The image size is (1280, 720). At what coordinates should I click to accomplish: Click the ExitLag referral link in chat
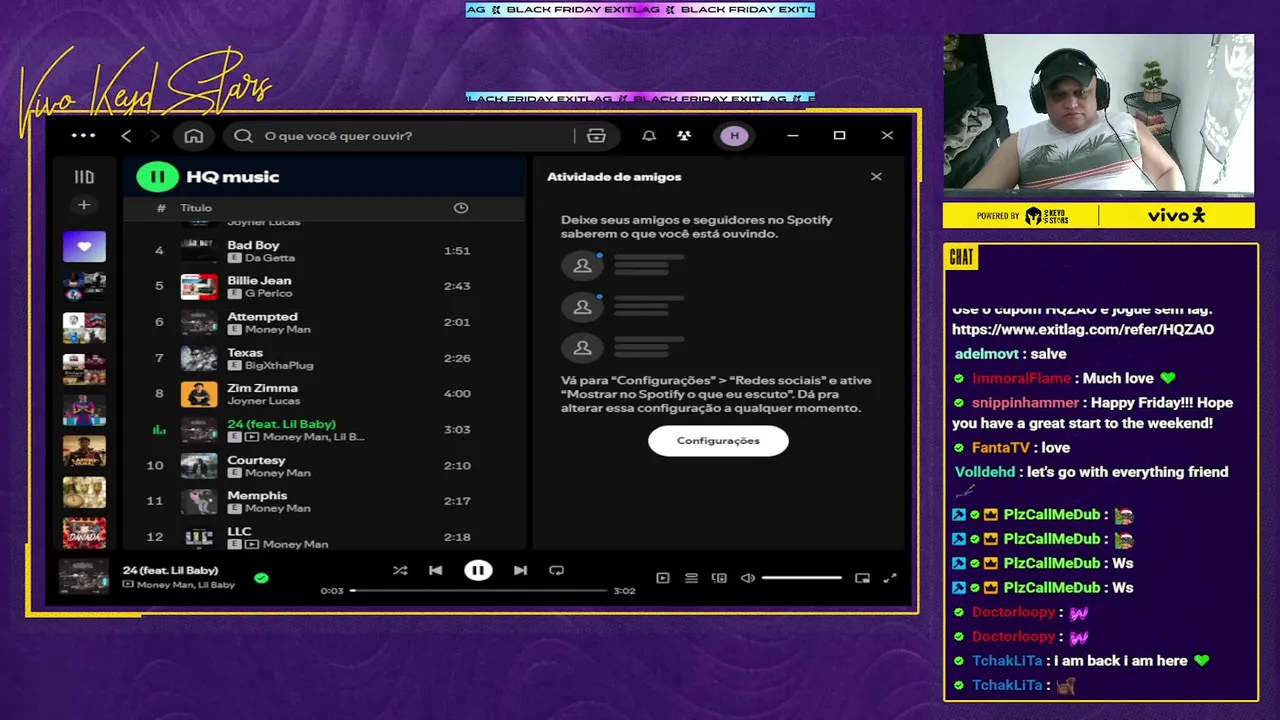pos(1083,330)
